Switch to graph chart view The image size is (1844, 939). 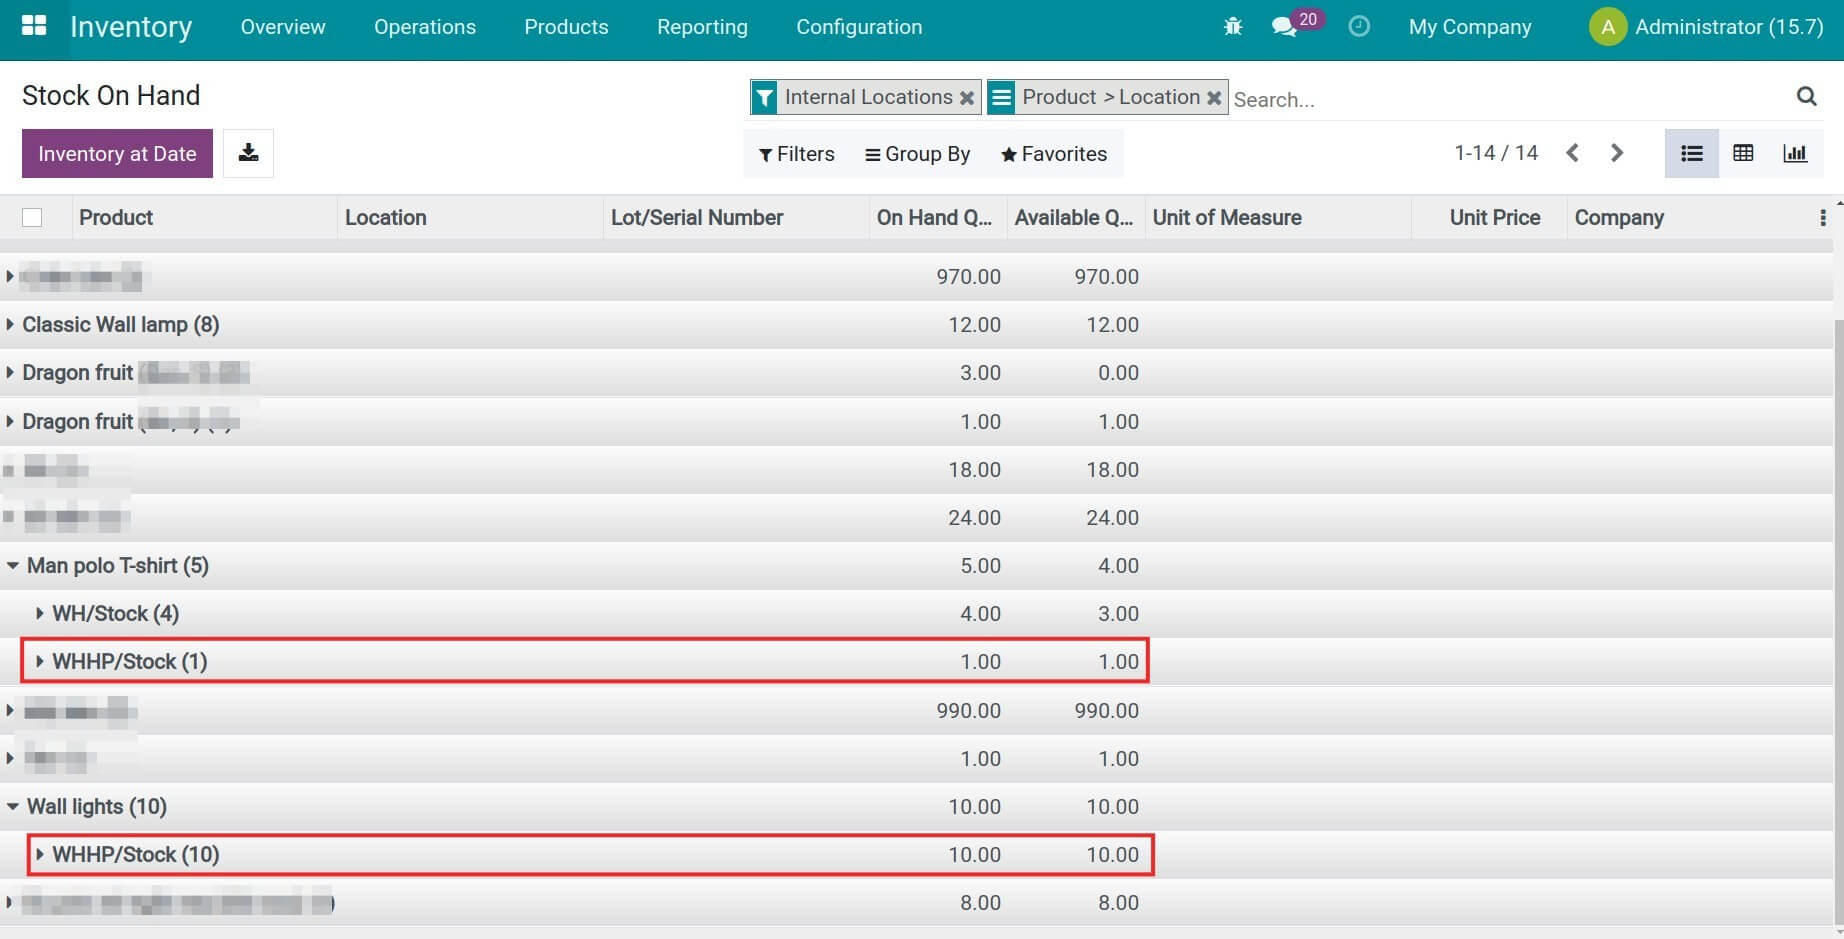click(x=1795, y=153)
